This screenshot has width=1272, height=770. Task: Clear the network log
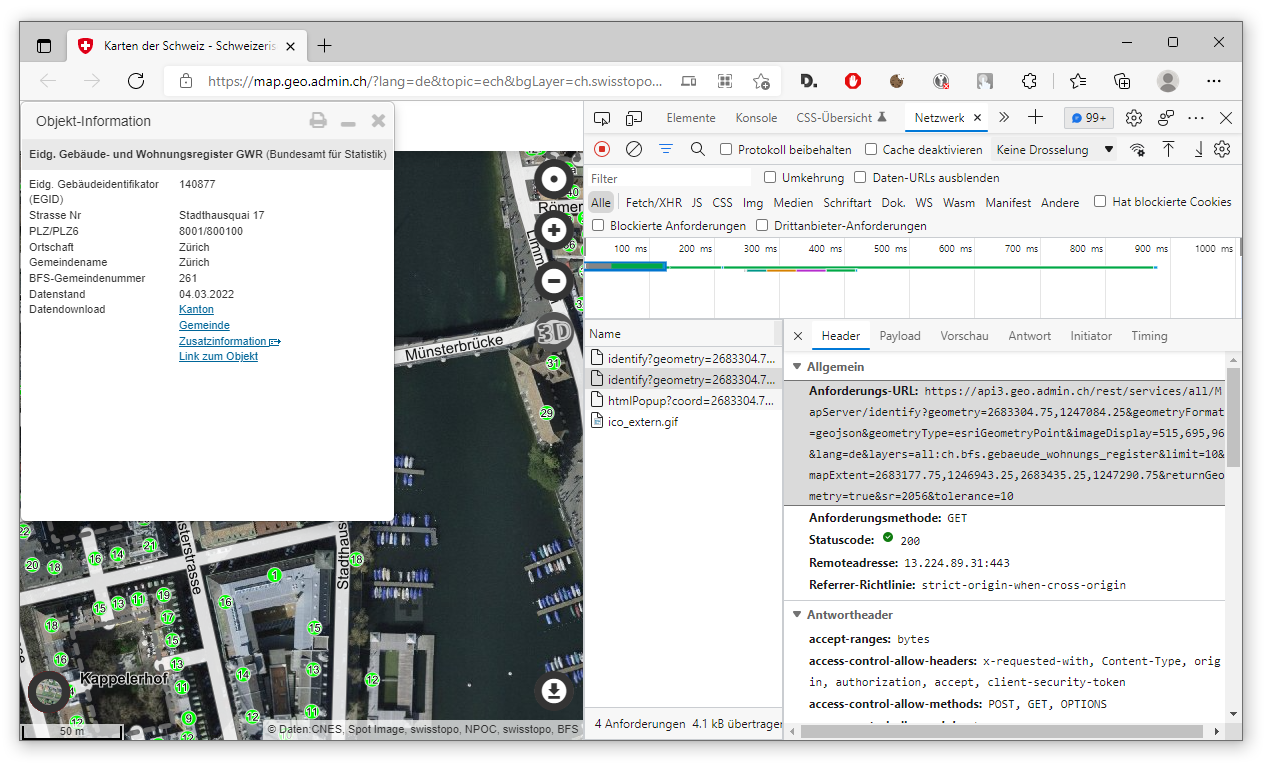click(x=634, y=149)
